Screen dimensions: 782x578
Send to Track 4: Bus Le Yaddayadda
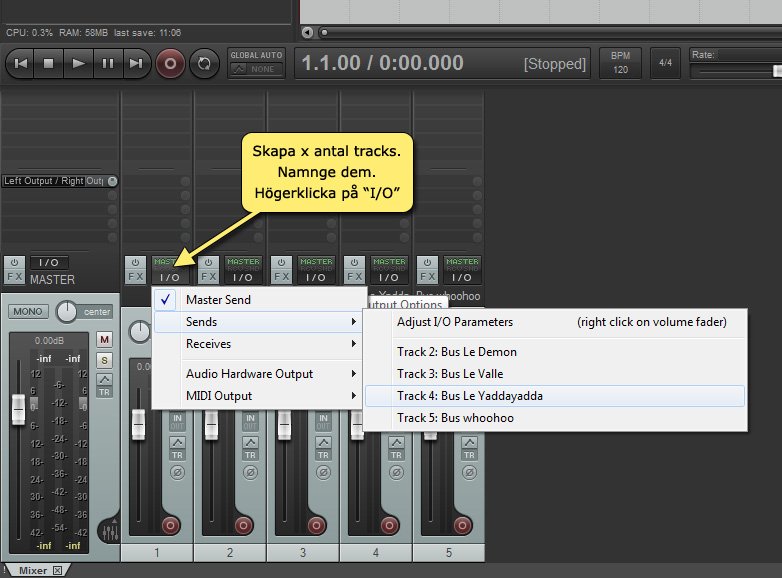pos(555,395)
